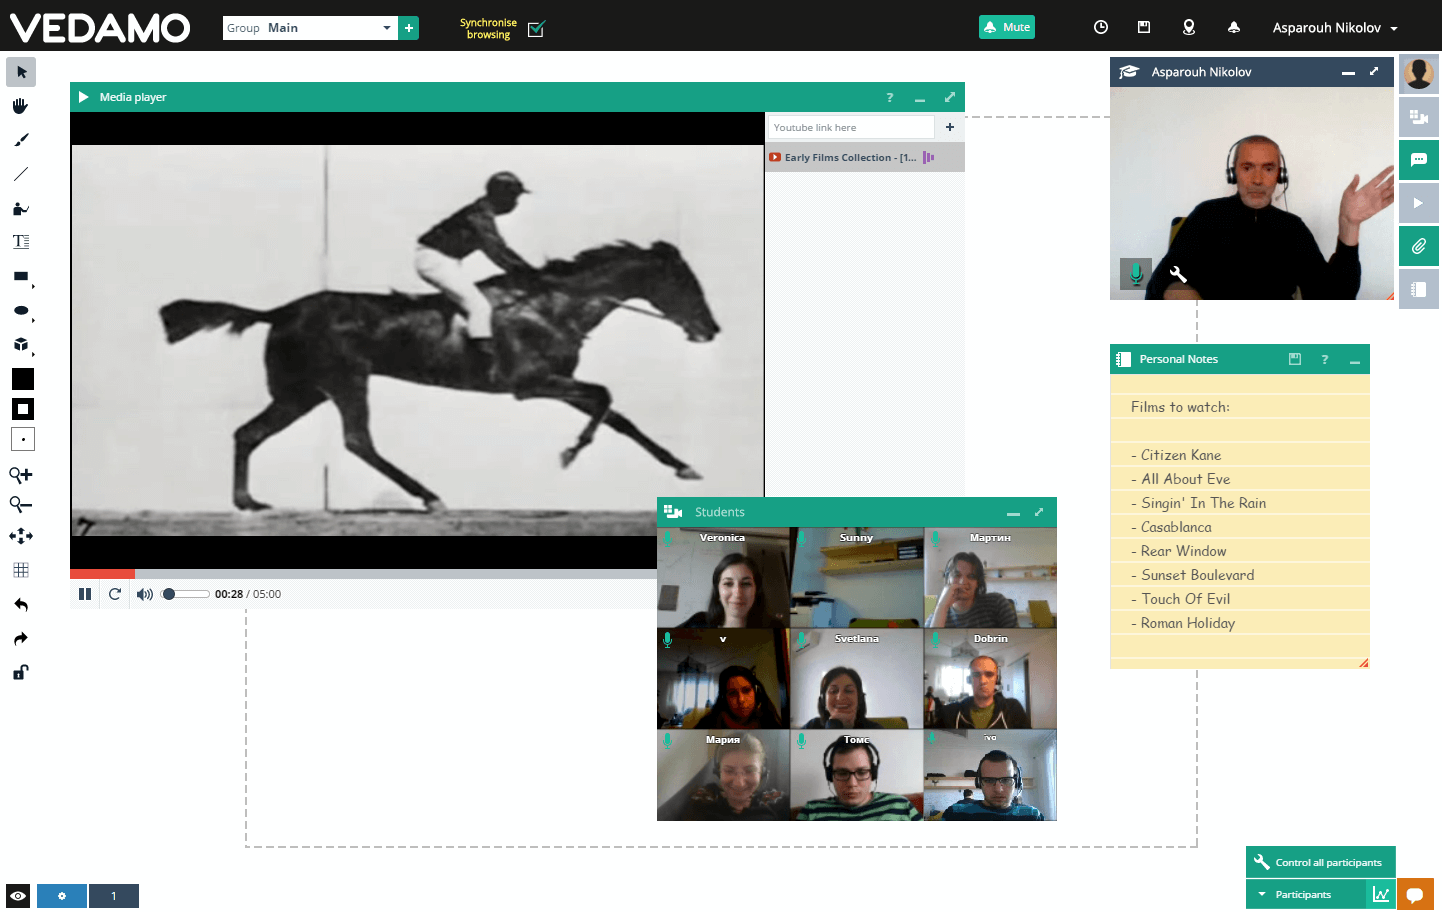Toggle the Synchronise browsing checkbox
This screenshot has height=912, width=1442.
[536, 29]
